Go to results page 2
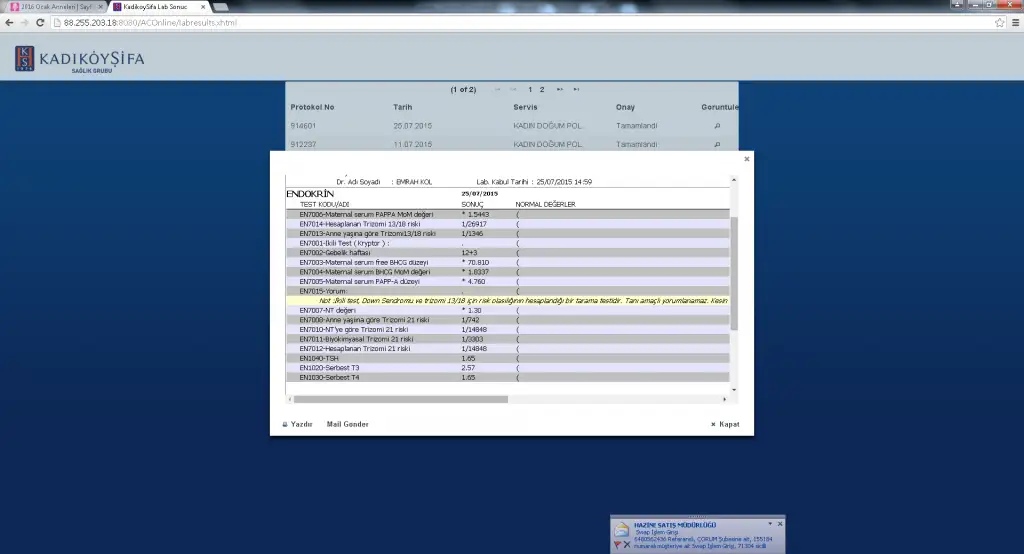This screenshot has width=1024, height=554. coord(542,90)
